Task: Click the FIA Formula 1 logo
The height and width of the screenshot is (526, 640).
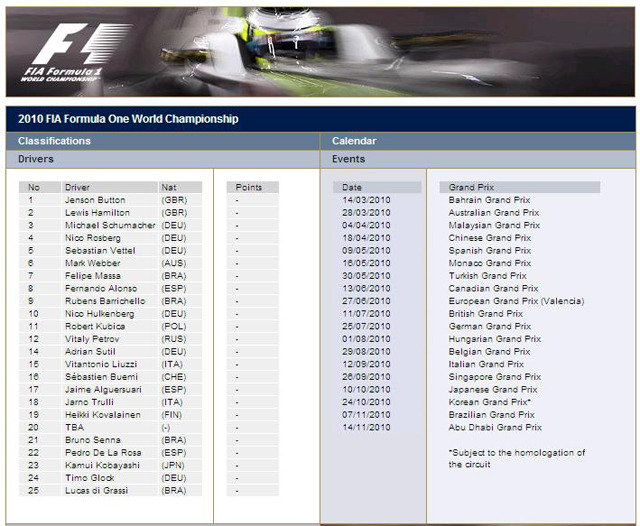Action: [76, 52]
